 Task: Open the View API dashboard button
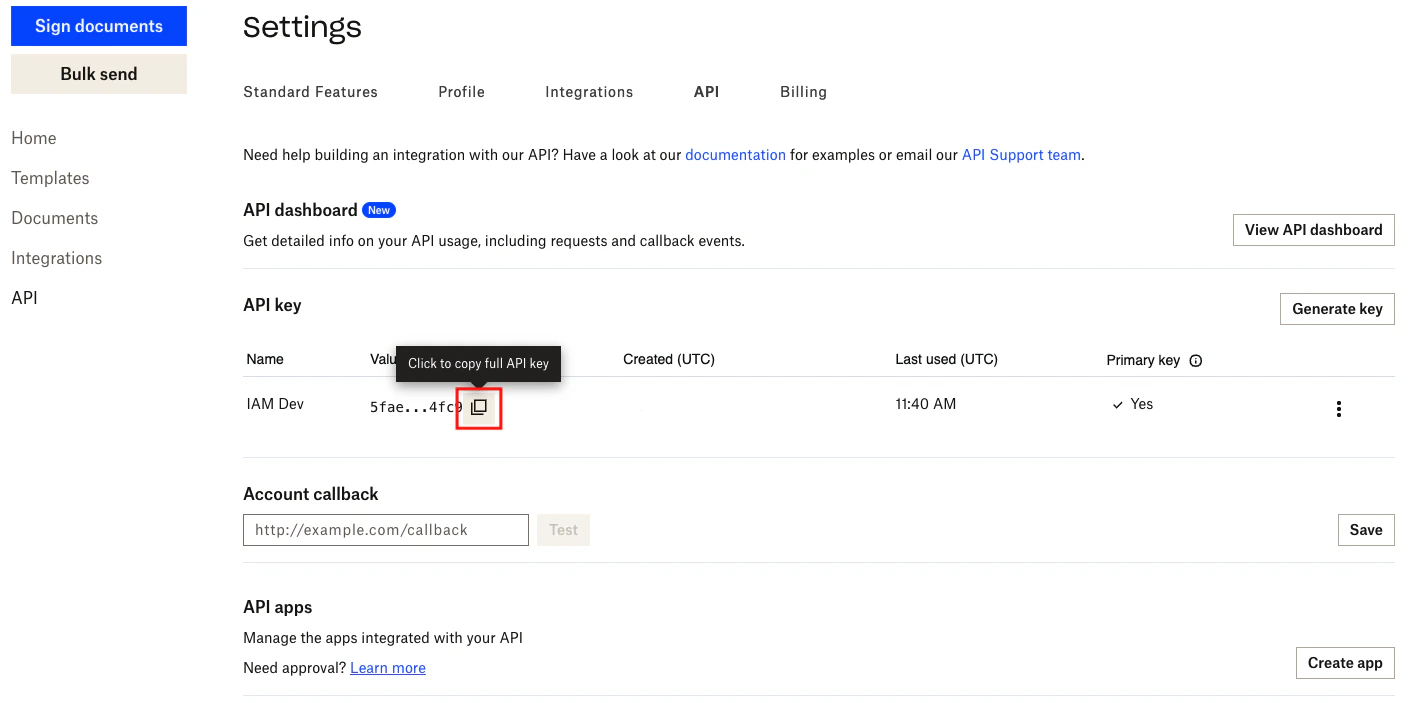coord(1313,229)
